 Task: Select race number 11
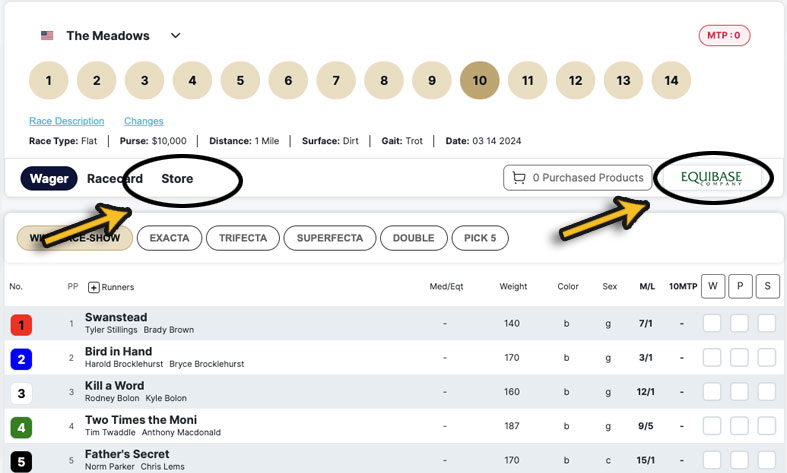[x=527, y=80]
